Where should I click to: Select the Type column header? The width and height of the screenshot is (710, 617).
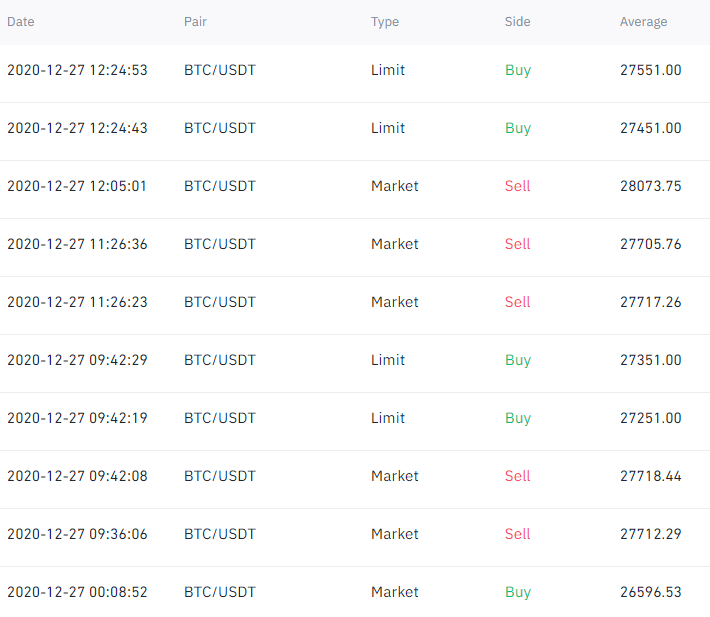click(x=385, y=22)
